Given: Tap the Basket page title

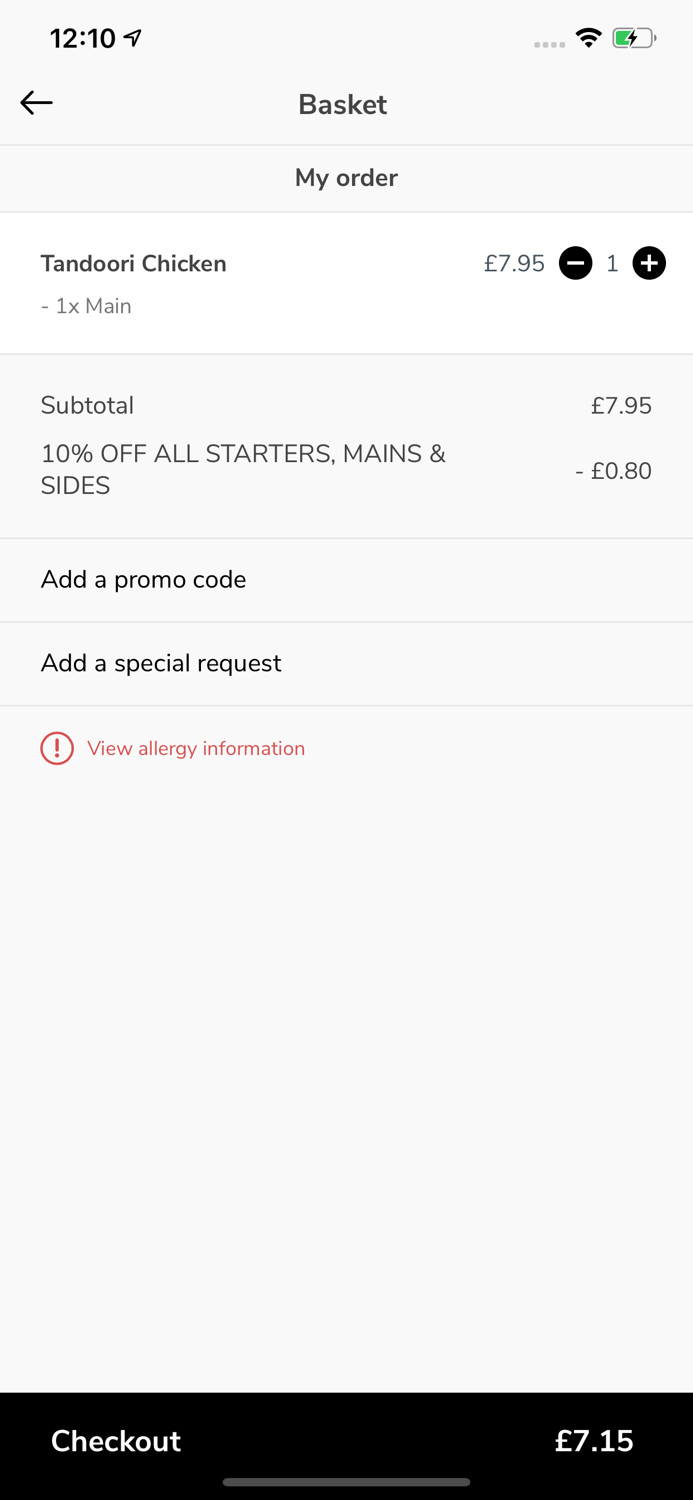Looking at the screenshot, I should (x=342, y=104).
